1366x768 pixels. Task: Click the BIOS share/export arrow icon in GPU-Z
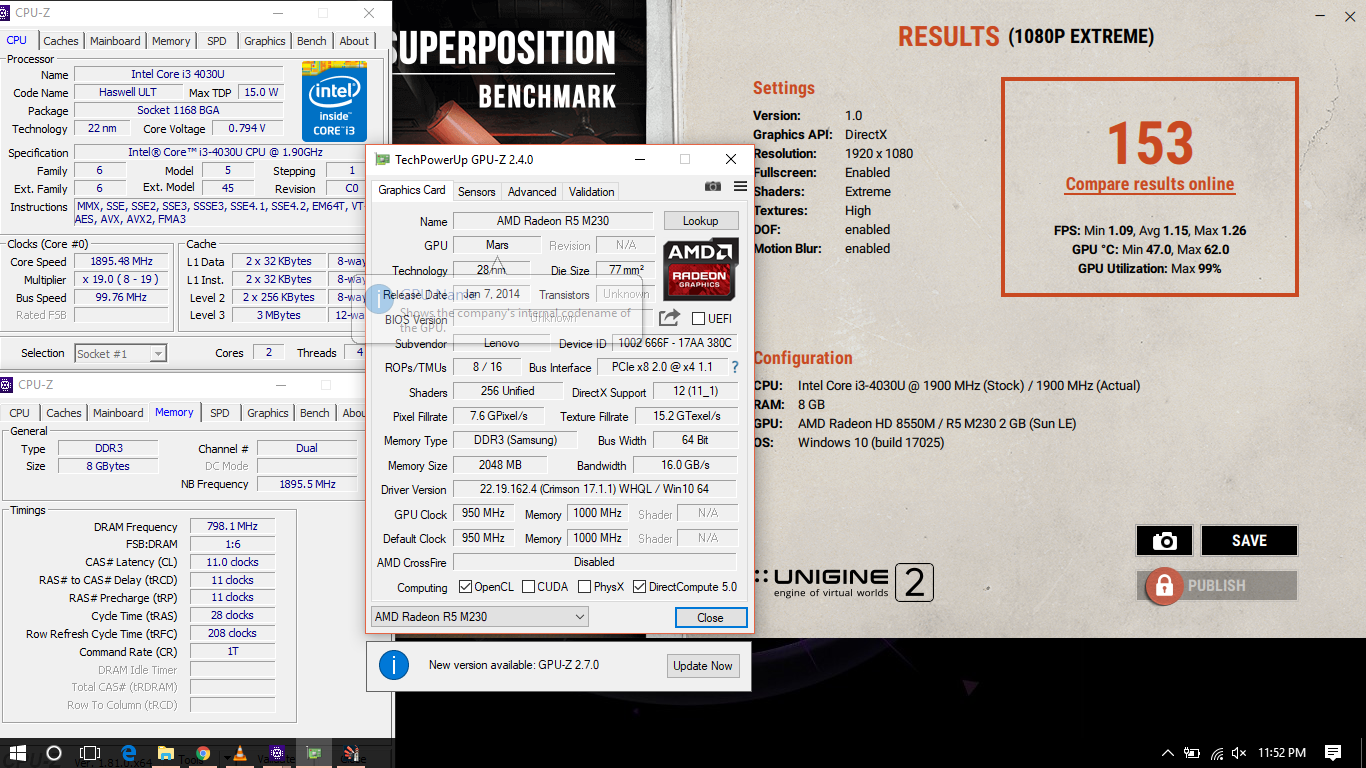pyautogui.click(x=669, y=318)
